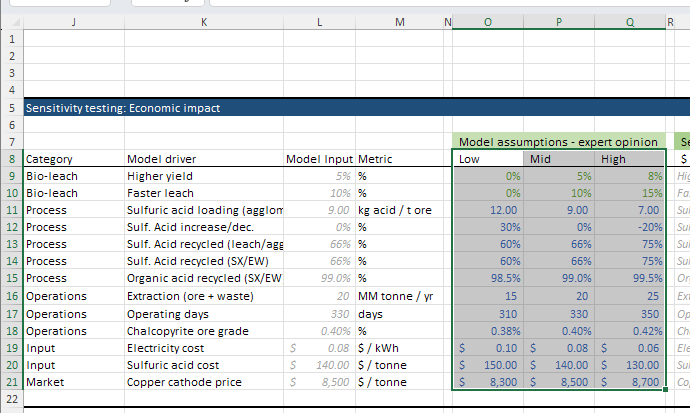
Task: Select column M header
Action: [x=400, y=22]
